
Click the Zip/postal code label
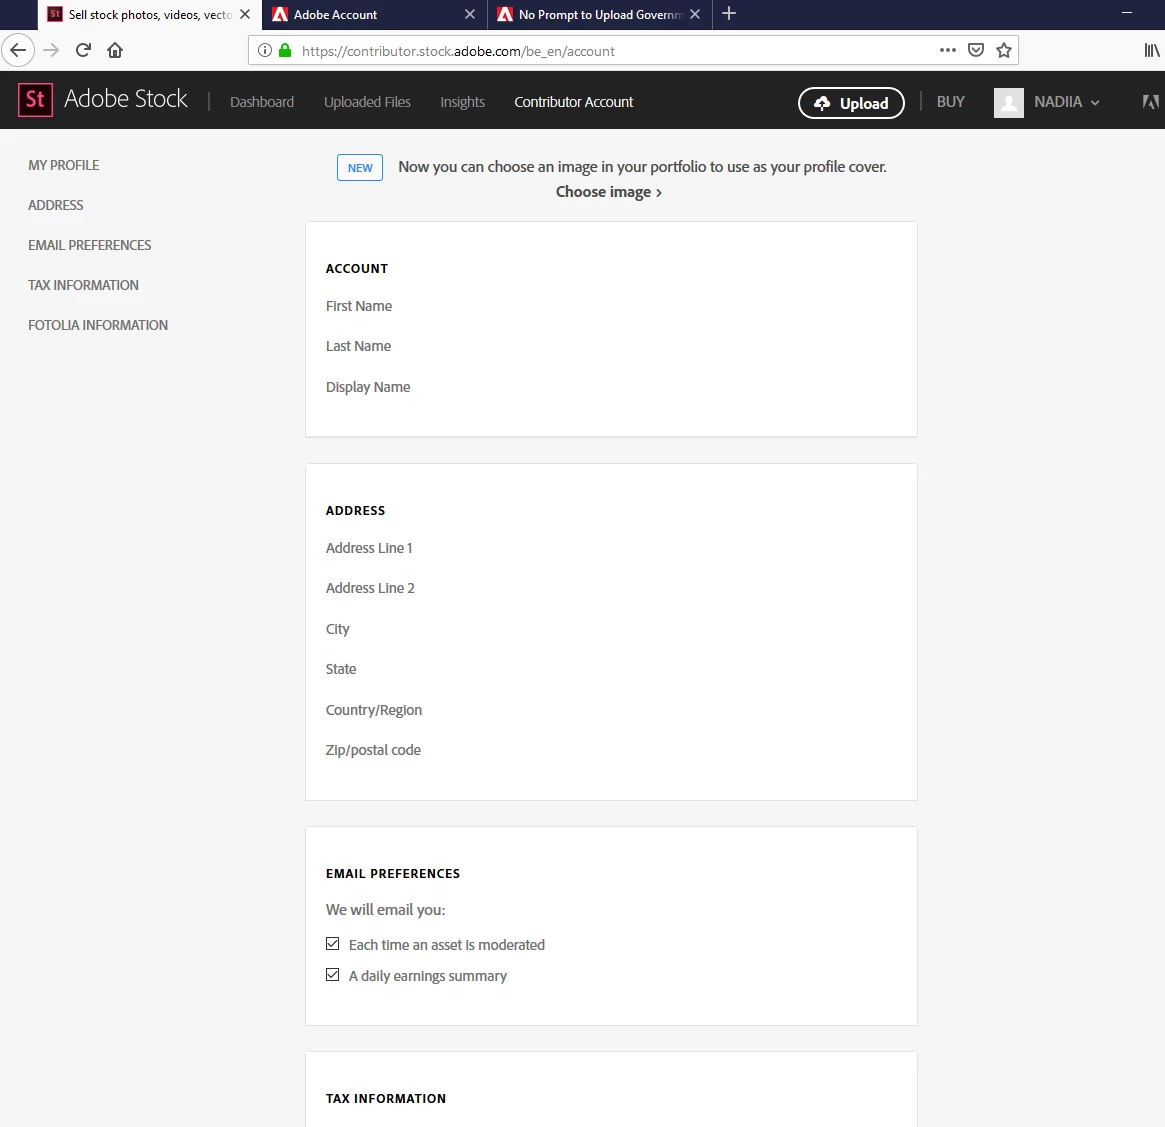click(x=373, y=750)
